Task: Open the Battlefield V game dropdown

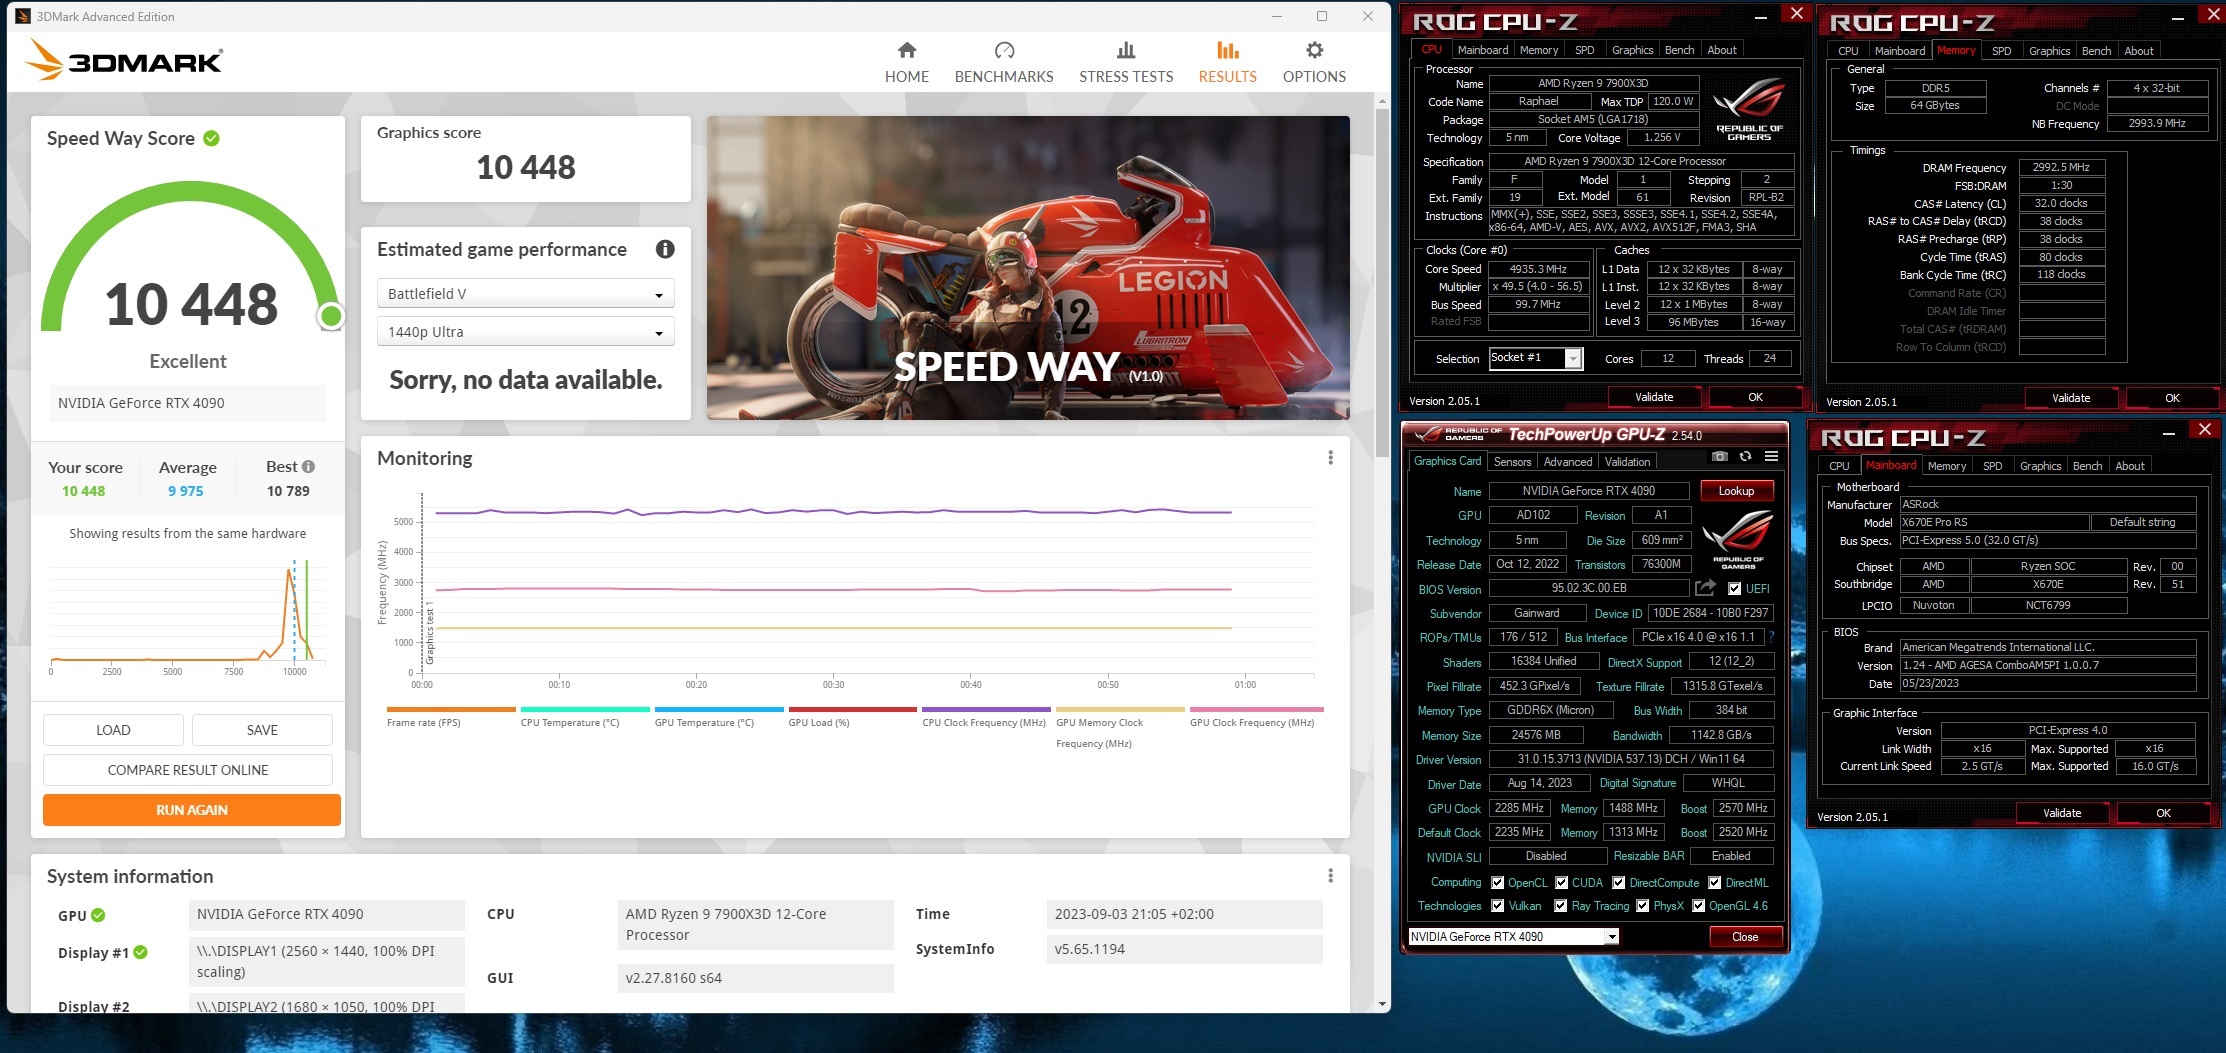Action: [x=525, y=294]
